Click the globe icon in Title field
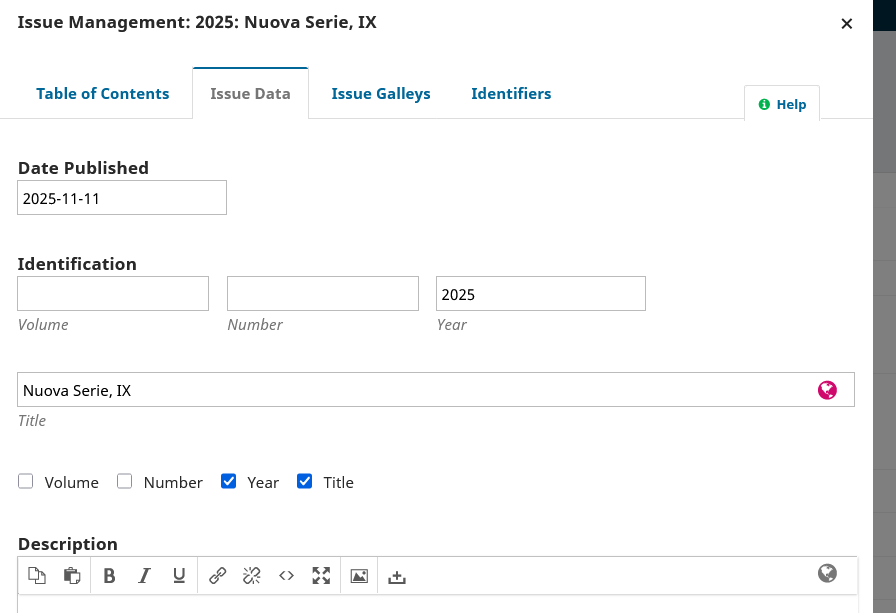Screen dimensions: 896x613 (x=827, y=390)
